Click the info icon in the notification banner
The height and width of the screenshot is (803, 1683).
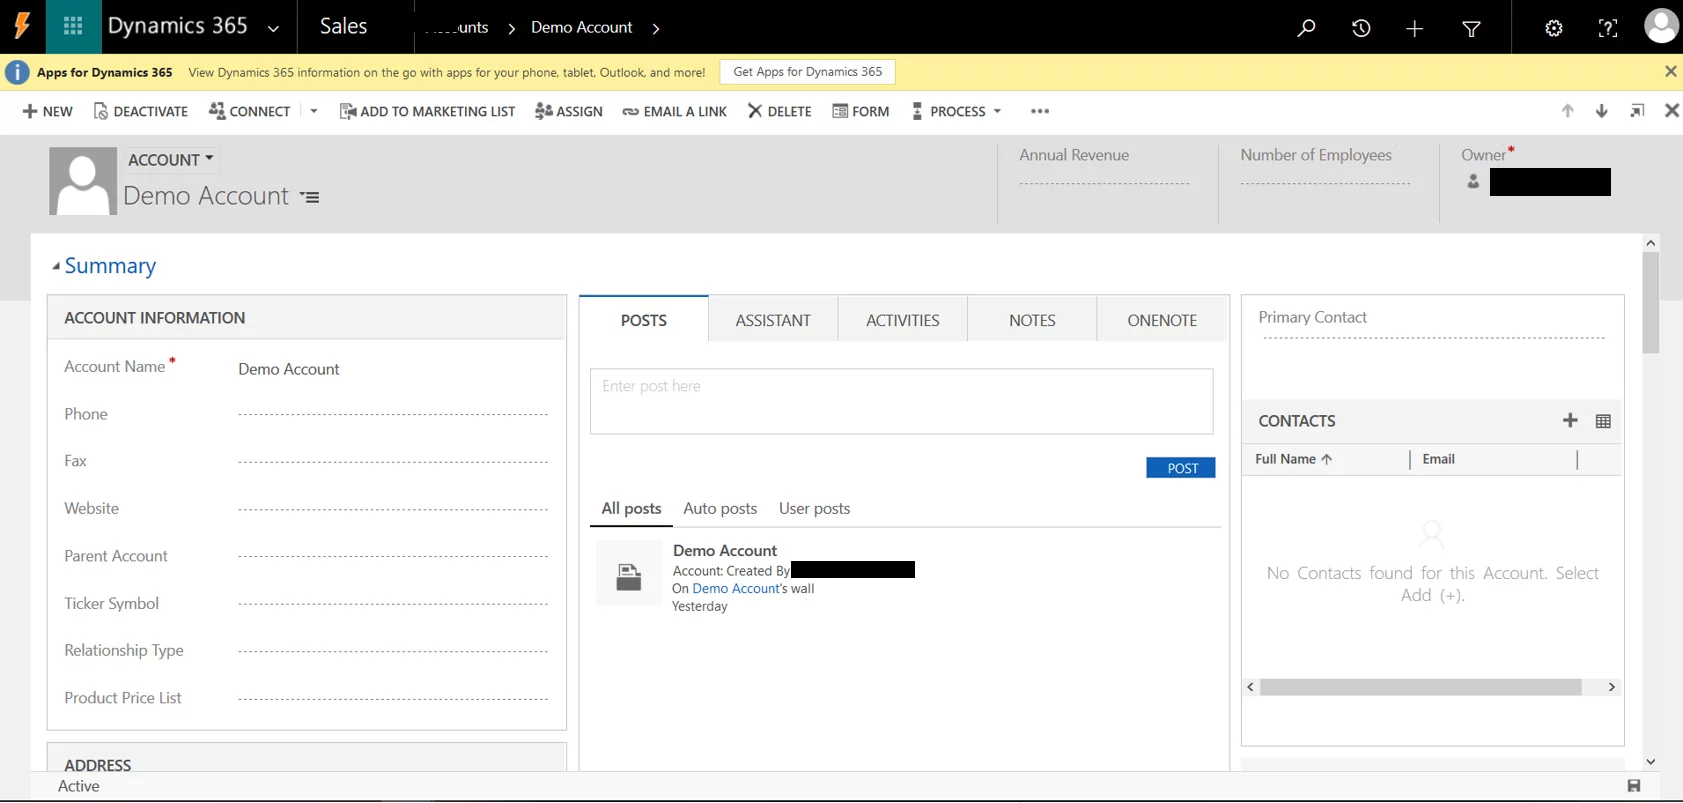[x=17, y=72]
